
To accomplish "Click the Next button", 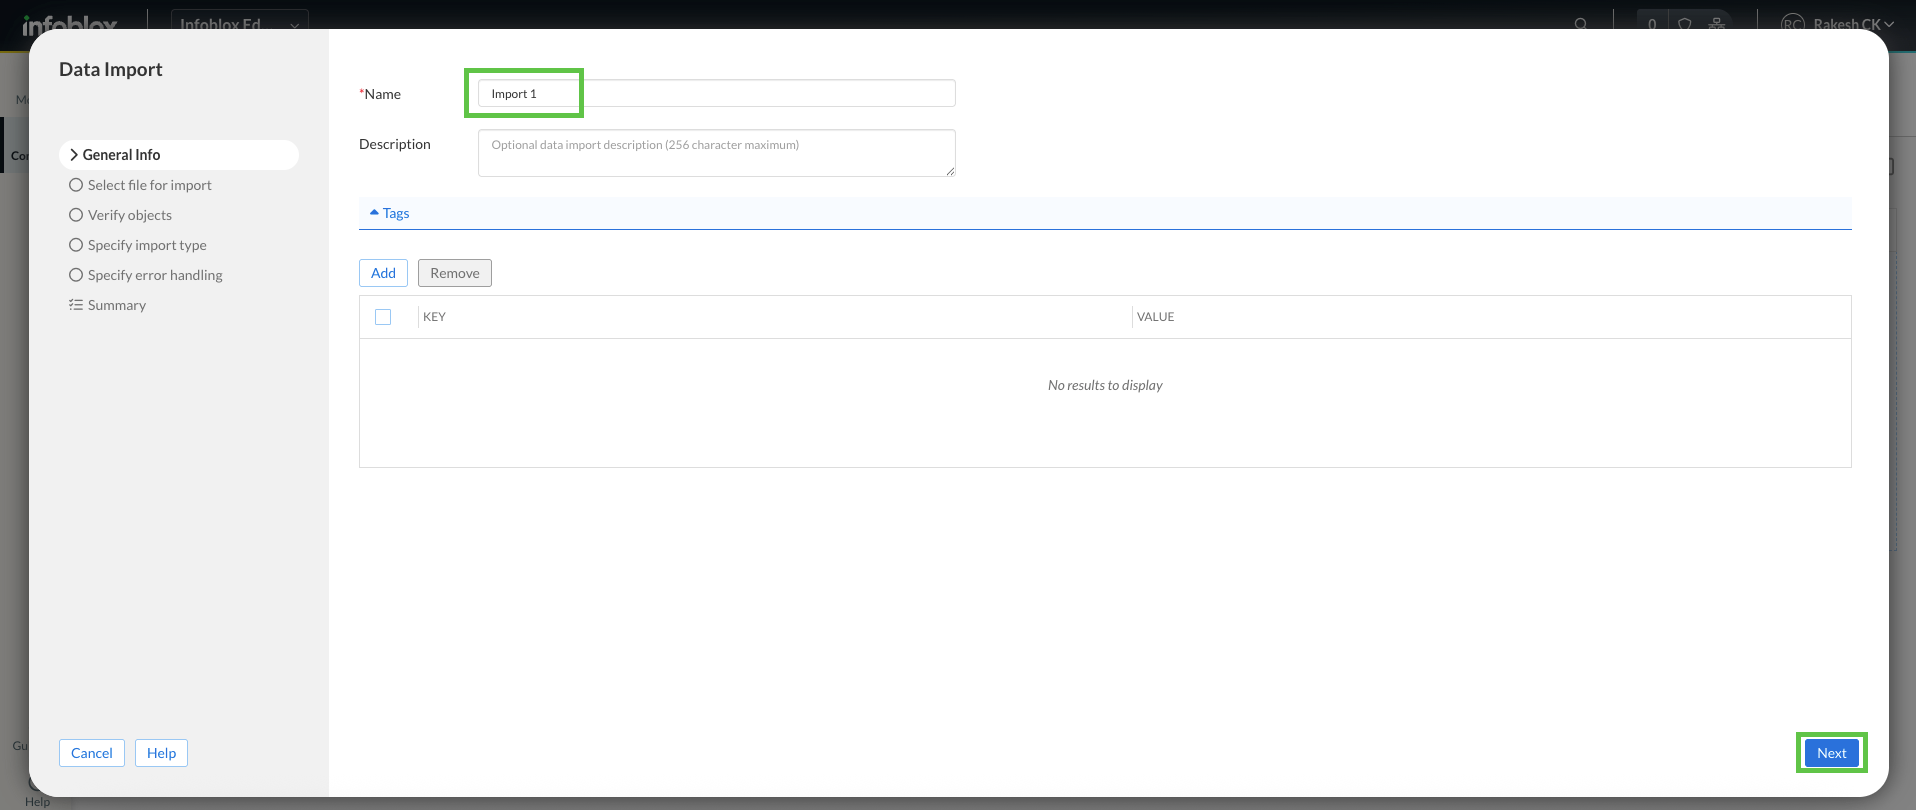I will (1831, 753).
